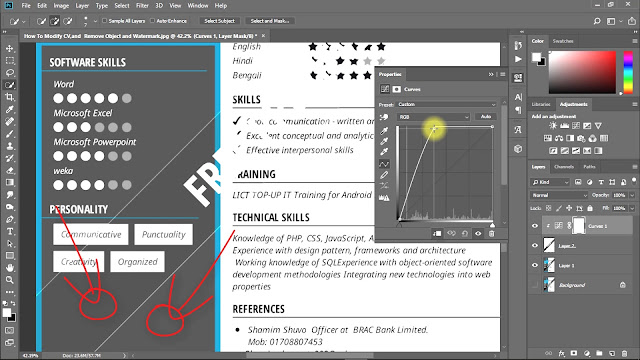Open the Image menu
The width and height of the screenshot is (640, 360).
(61, 6)
